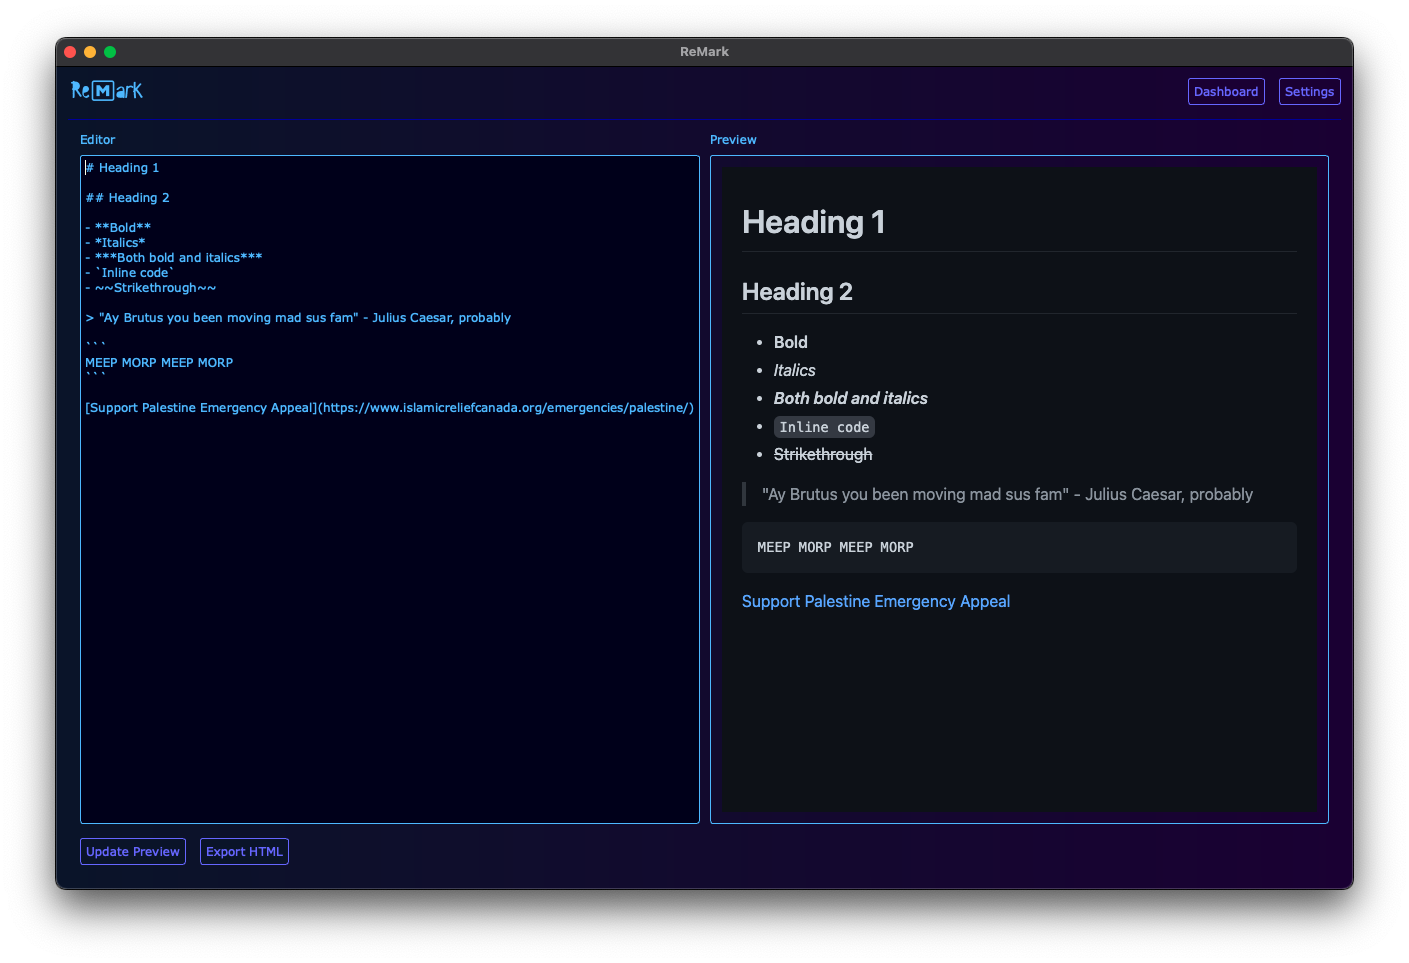The image size is (1409, 963).
Task: Click the '- **Bold**' line in the editor
Action: pos(118,228)
